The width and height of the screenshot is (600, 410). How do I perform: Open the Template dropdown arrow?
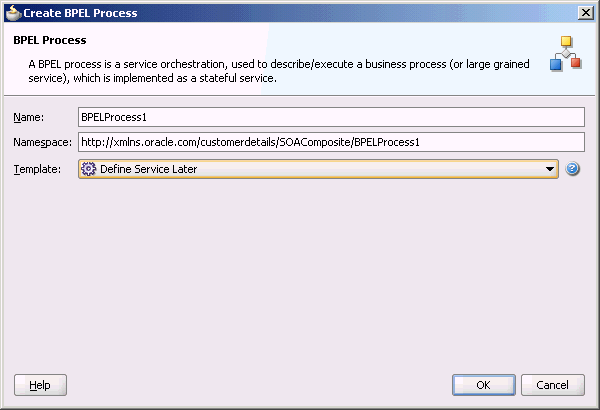point(550,169)
